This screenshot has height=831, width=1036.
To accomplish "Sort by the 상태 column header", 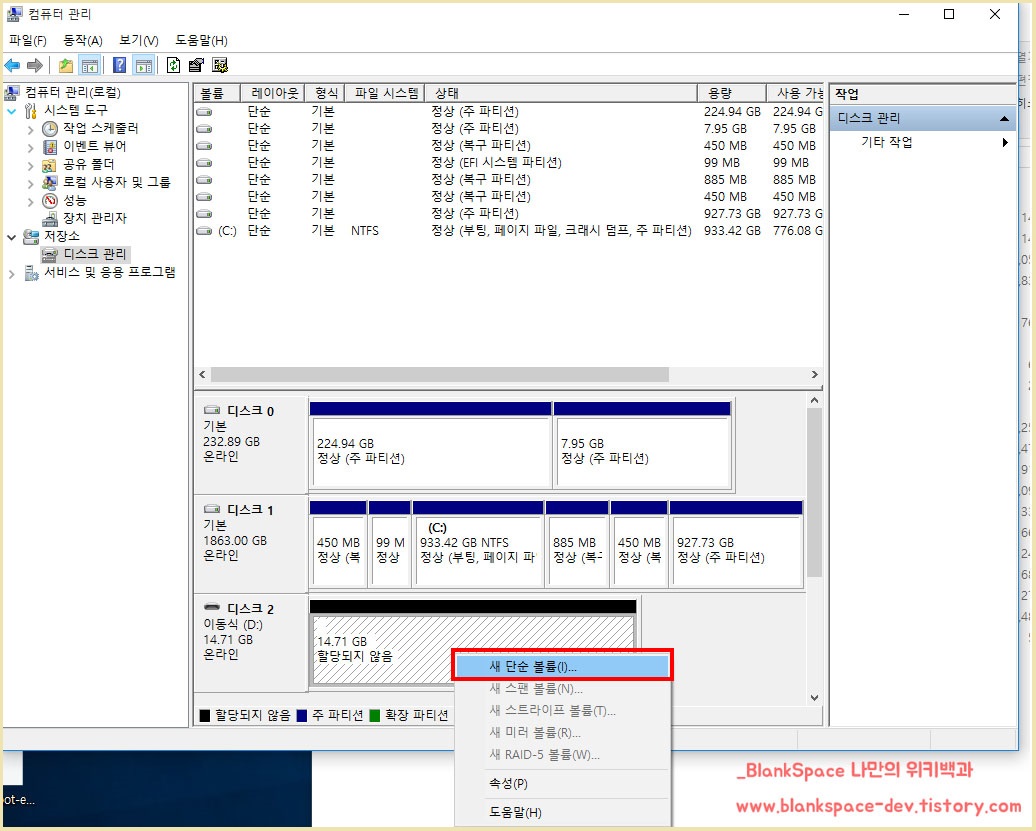I will (561, 93).
